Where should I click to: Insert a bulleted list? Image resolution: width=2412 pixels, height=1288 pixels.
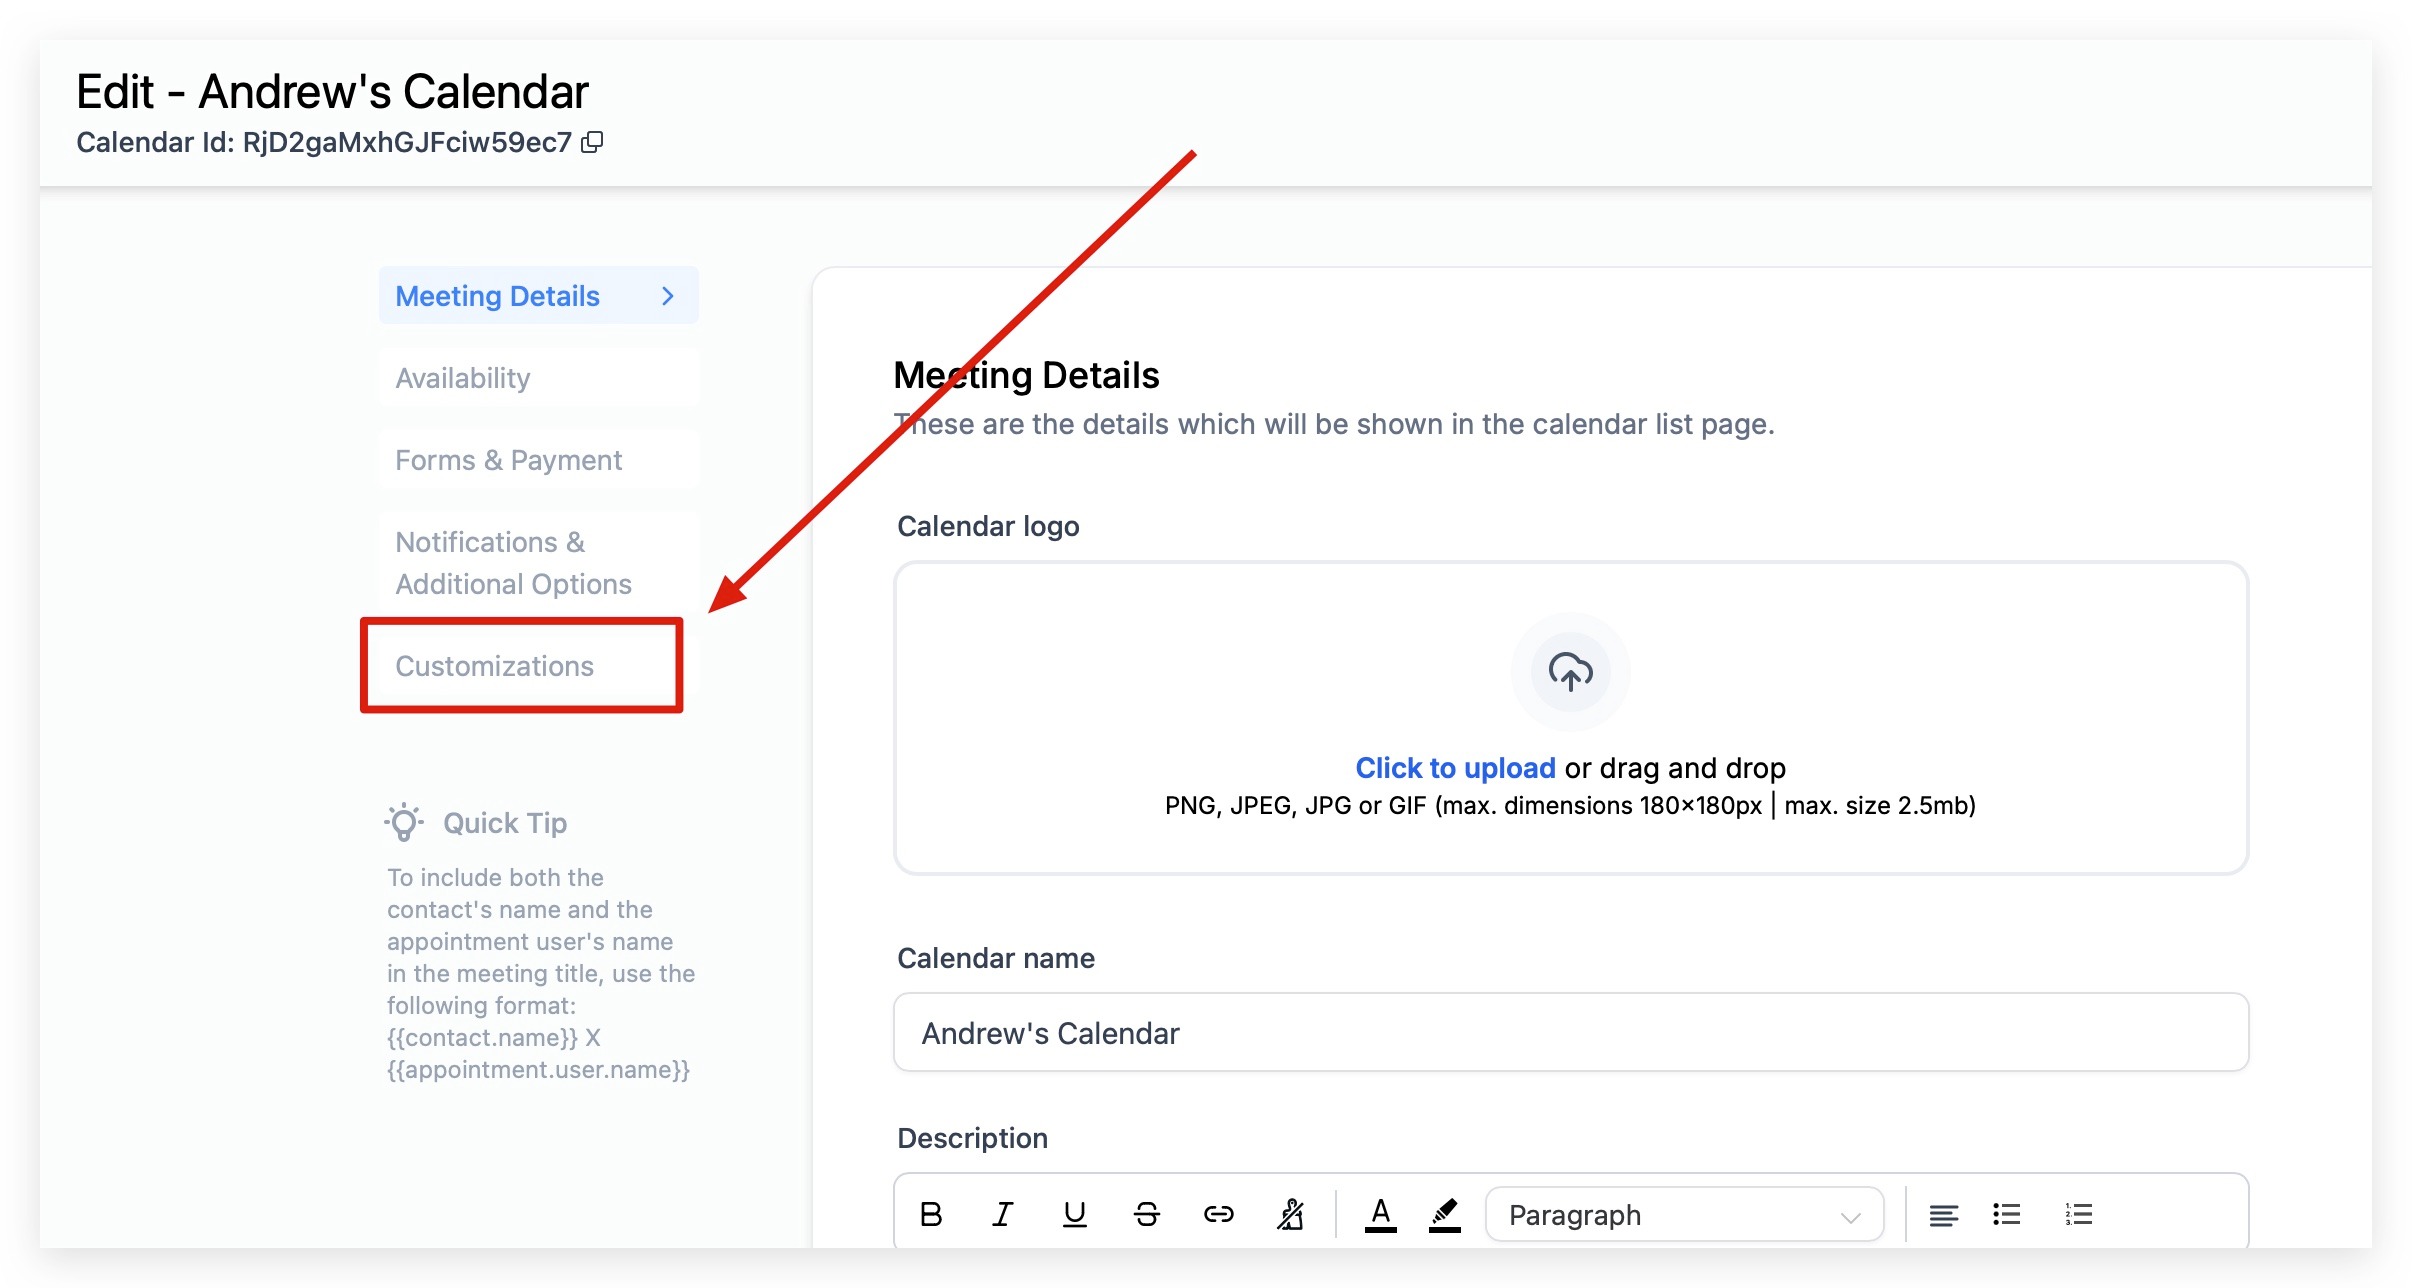(x=2006, y=1214)
